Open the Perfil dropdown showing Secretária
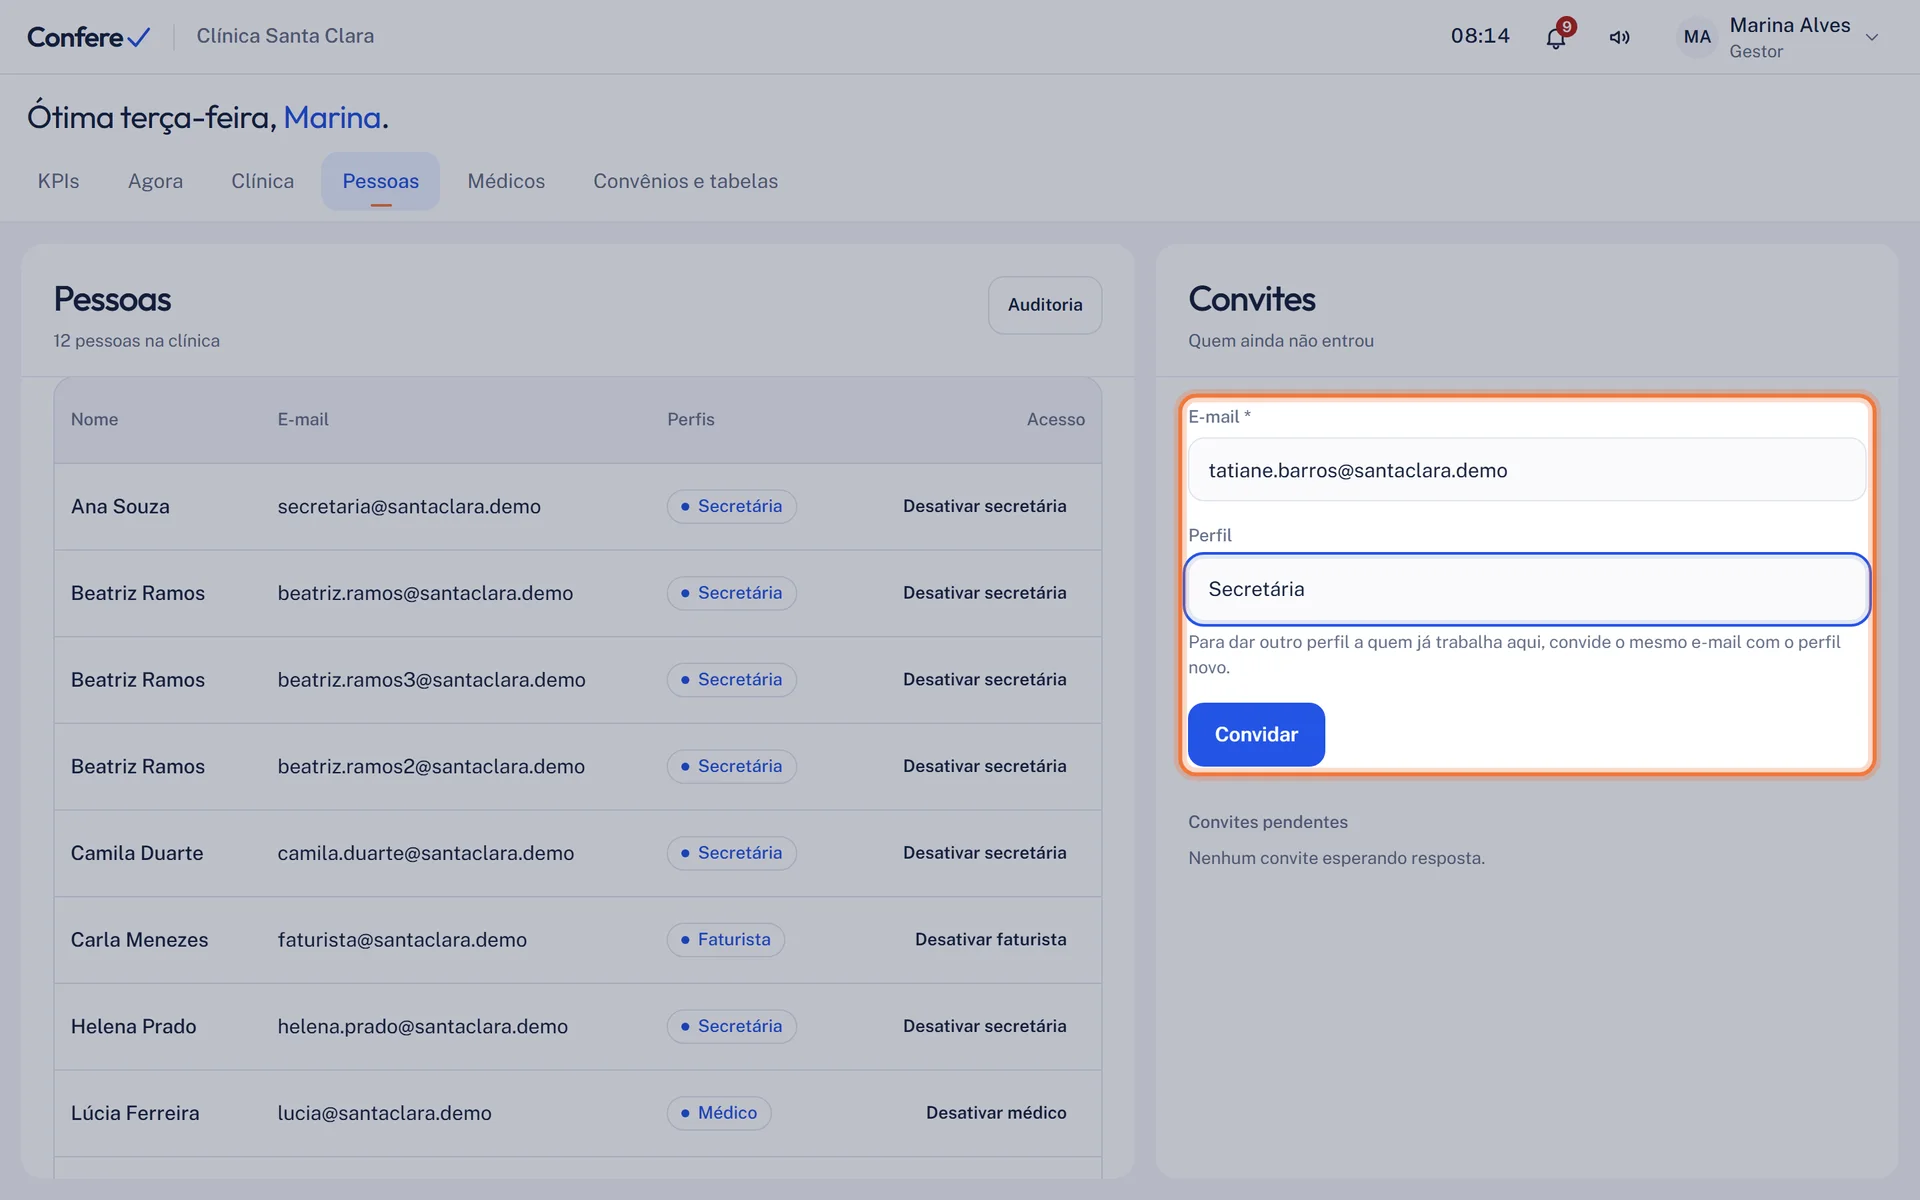1920x1200 pixels. point(1527,589)
